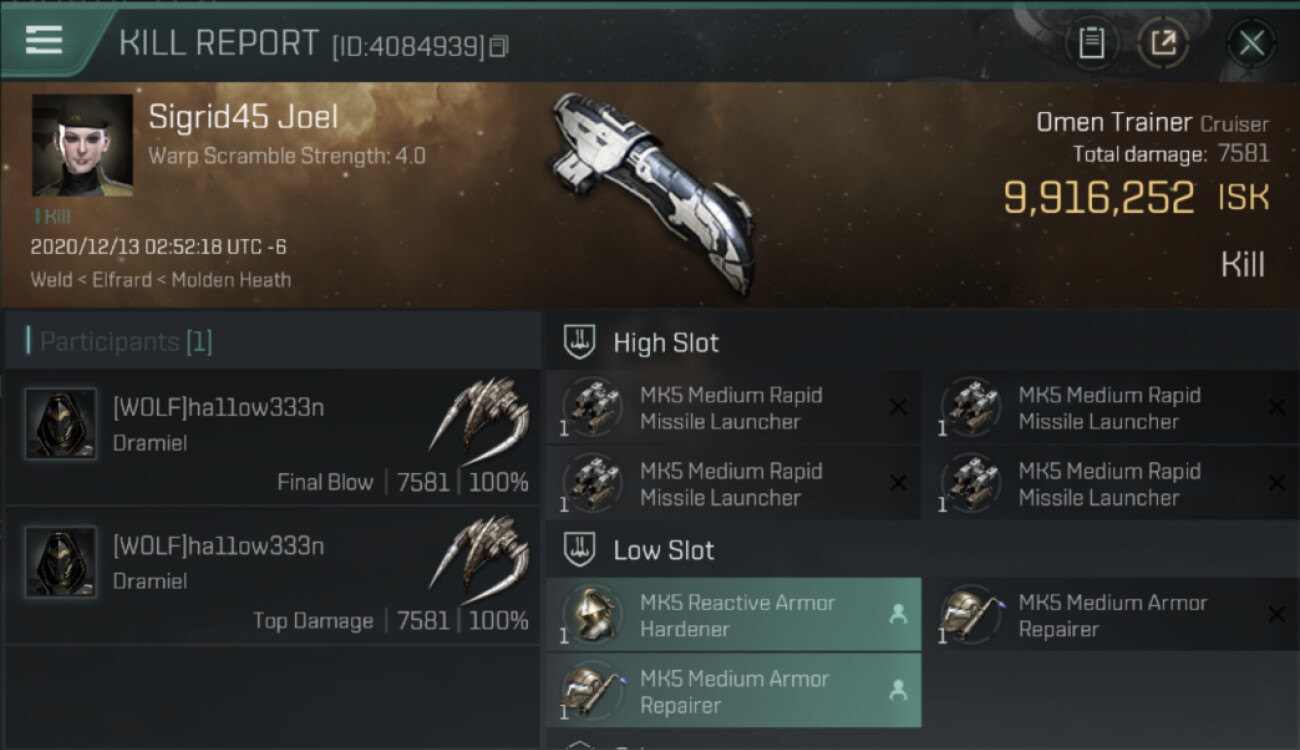Open the Participants [1] tab
This screenshot has height=750, width=1300.
[126, 342]
